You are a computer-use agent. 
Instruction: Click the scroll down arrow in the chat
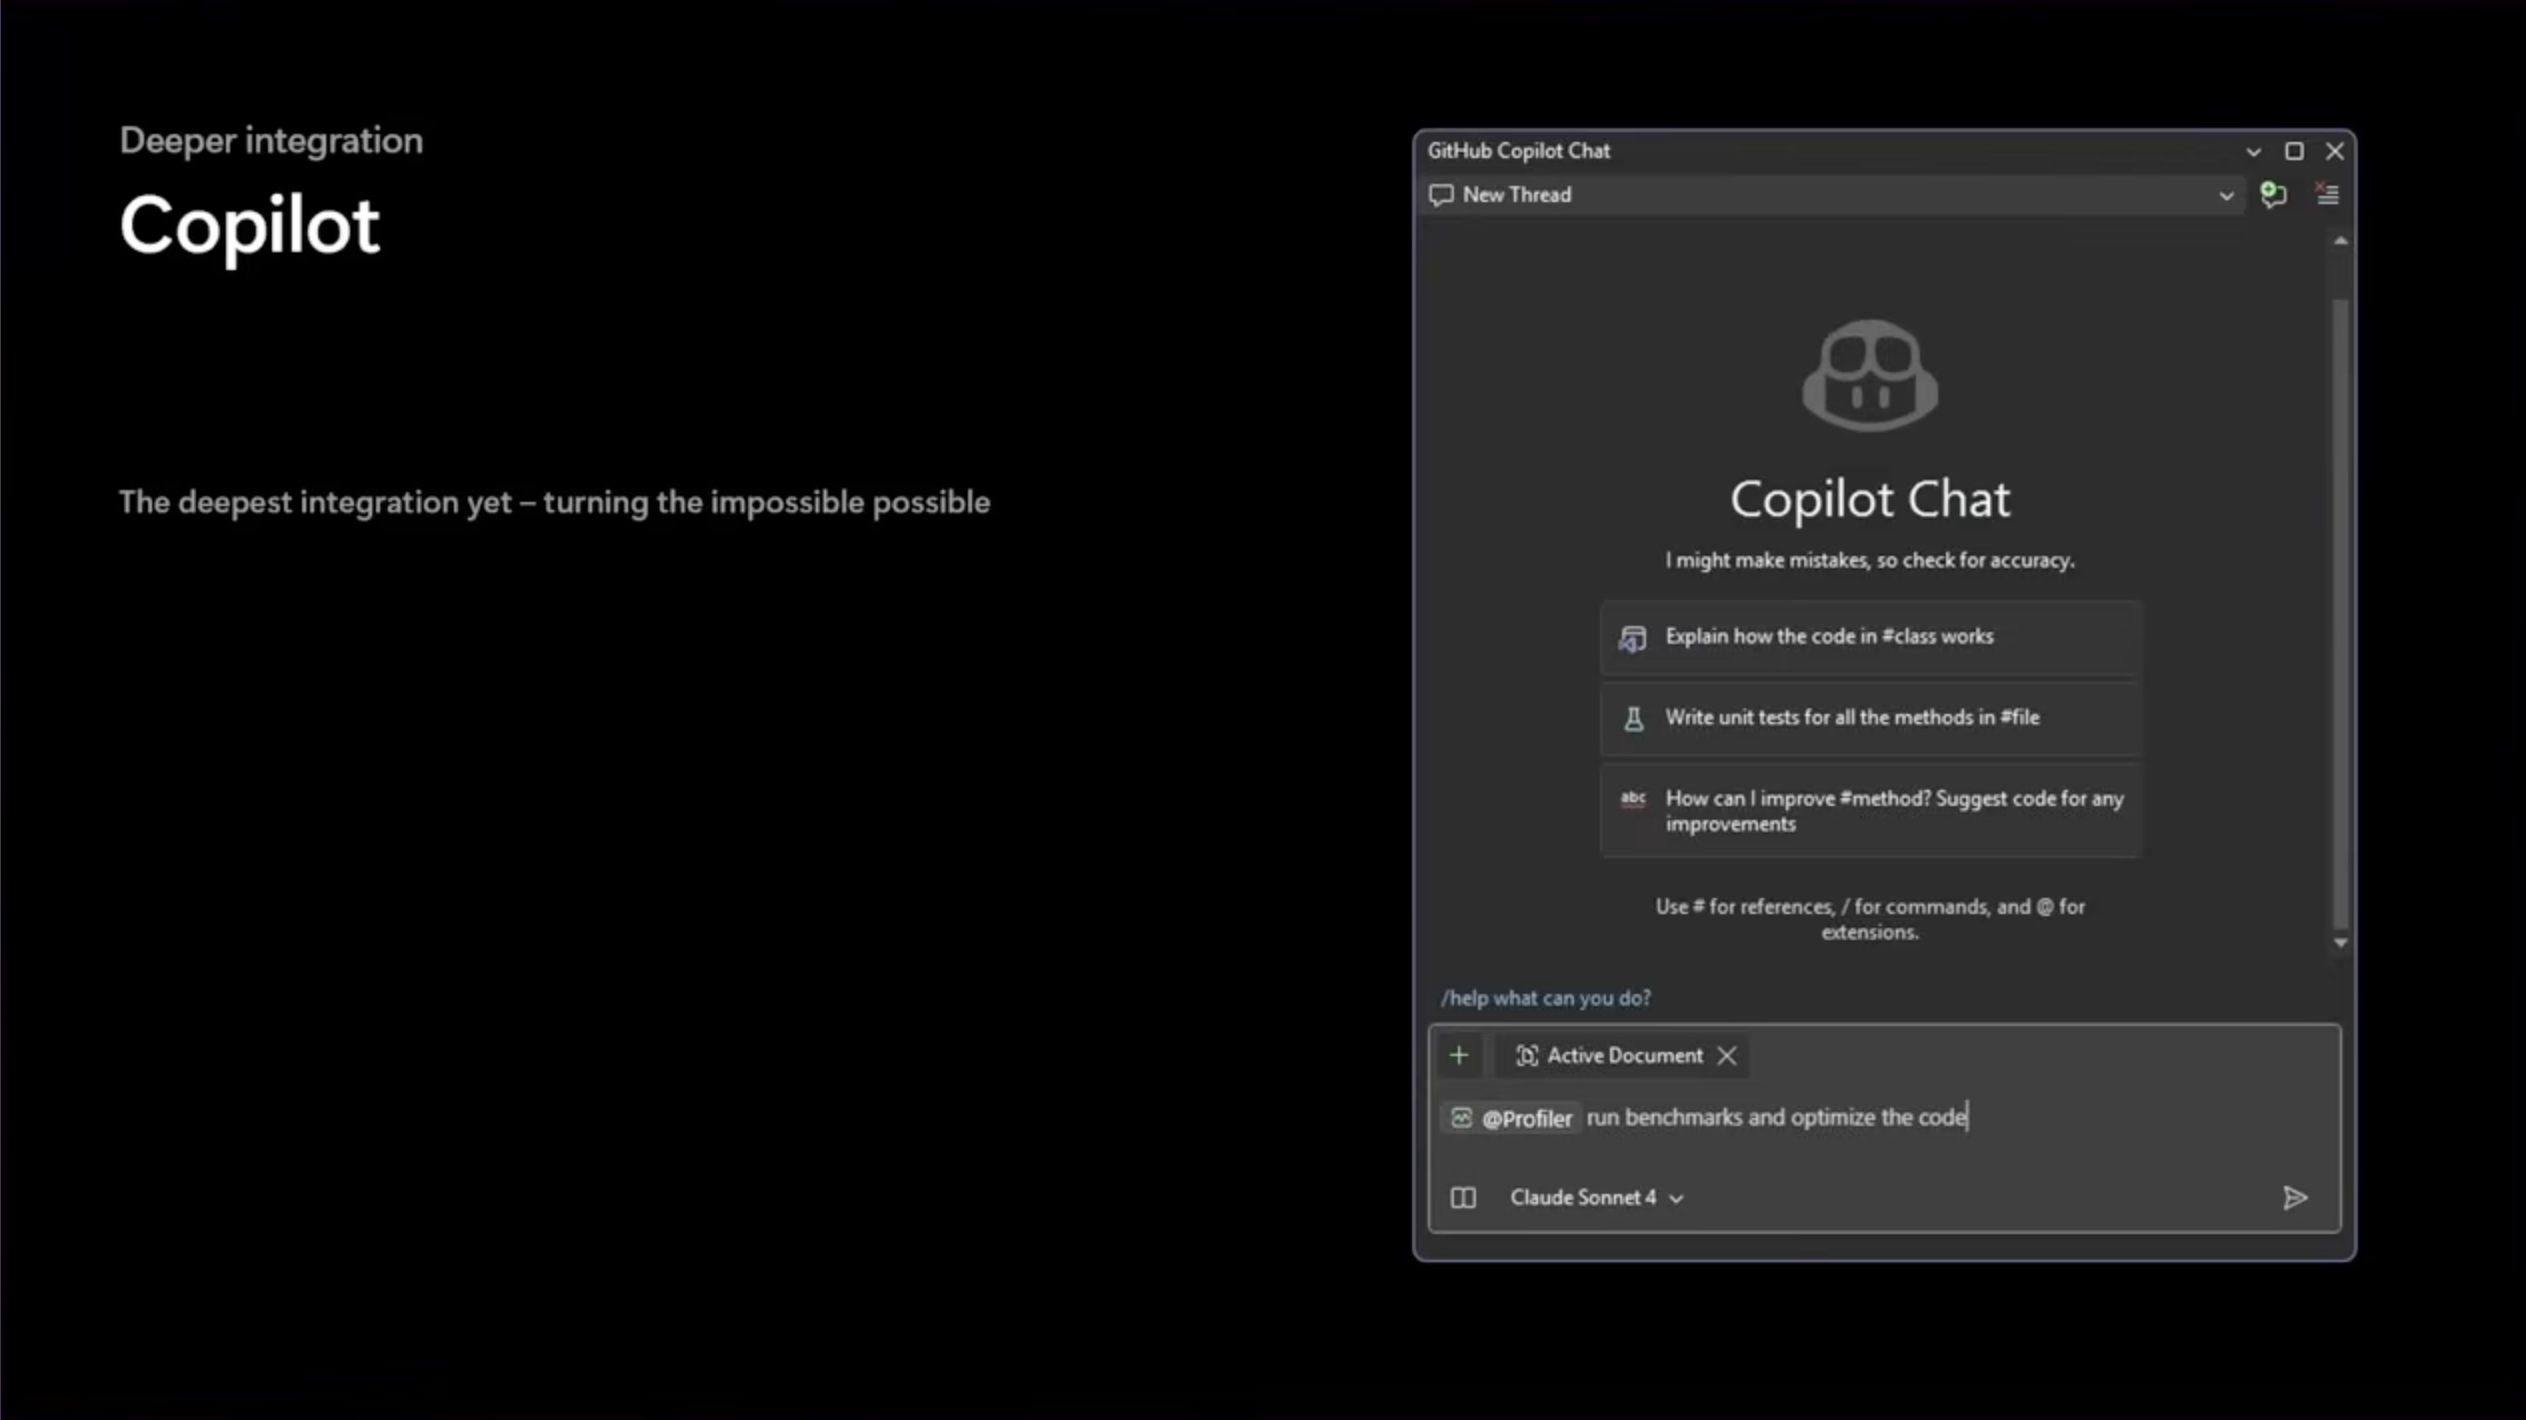[x=2340, y=943]
